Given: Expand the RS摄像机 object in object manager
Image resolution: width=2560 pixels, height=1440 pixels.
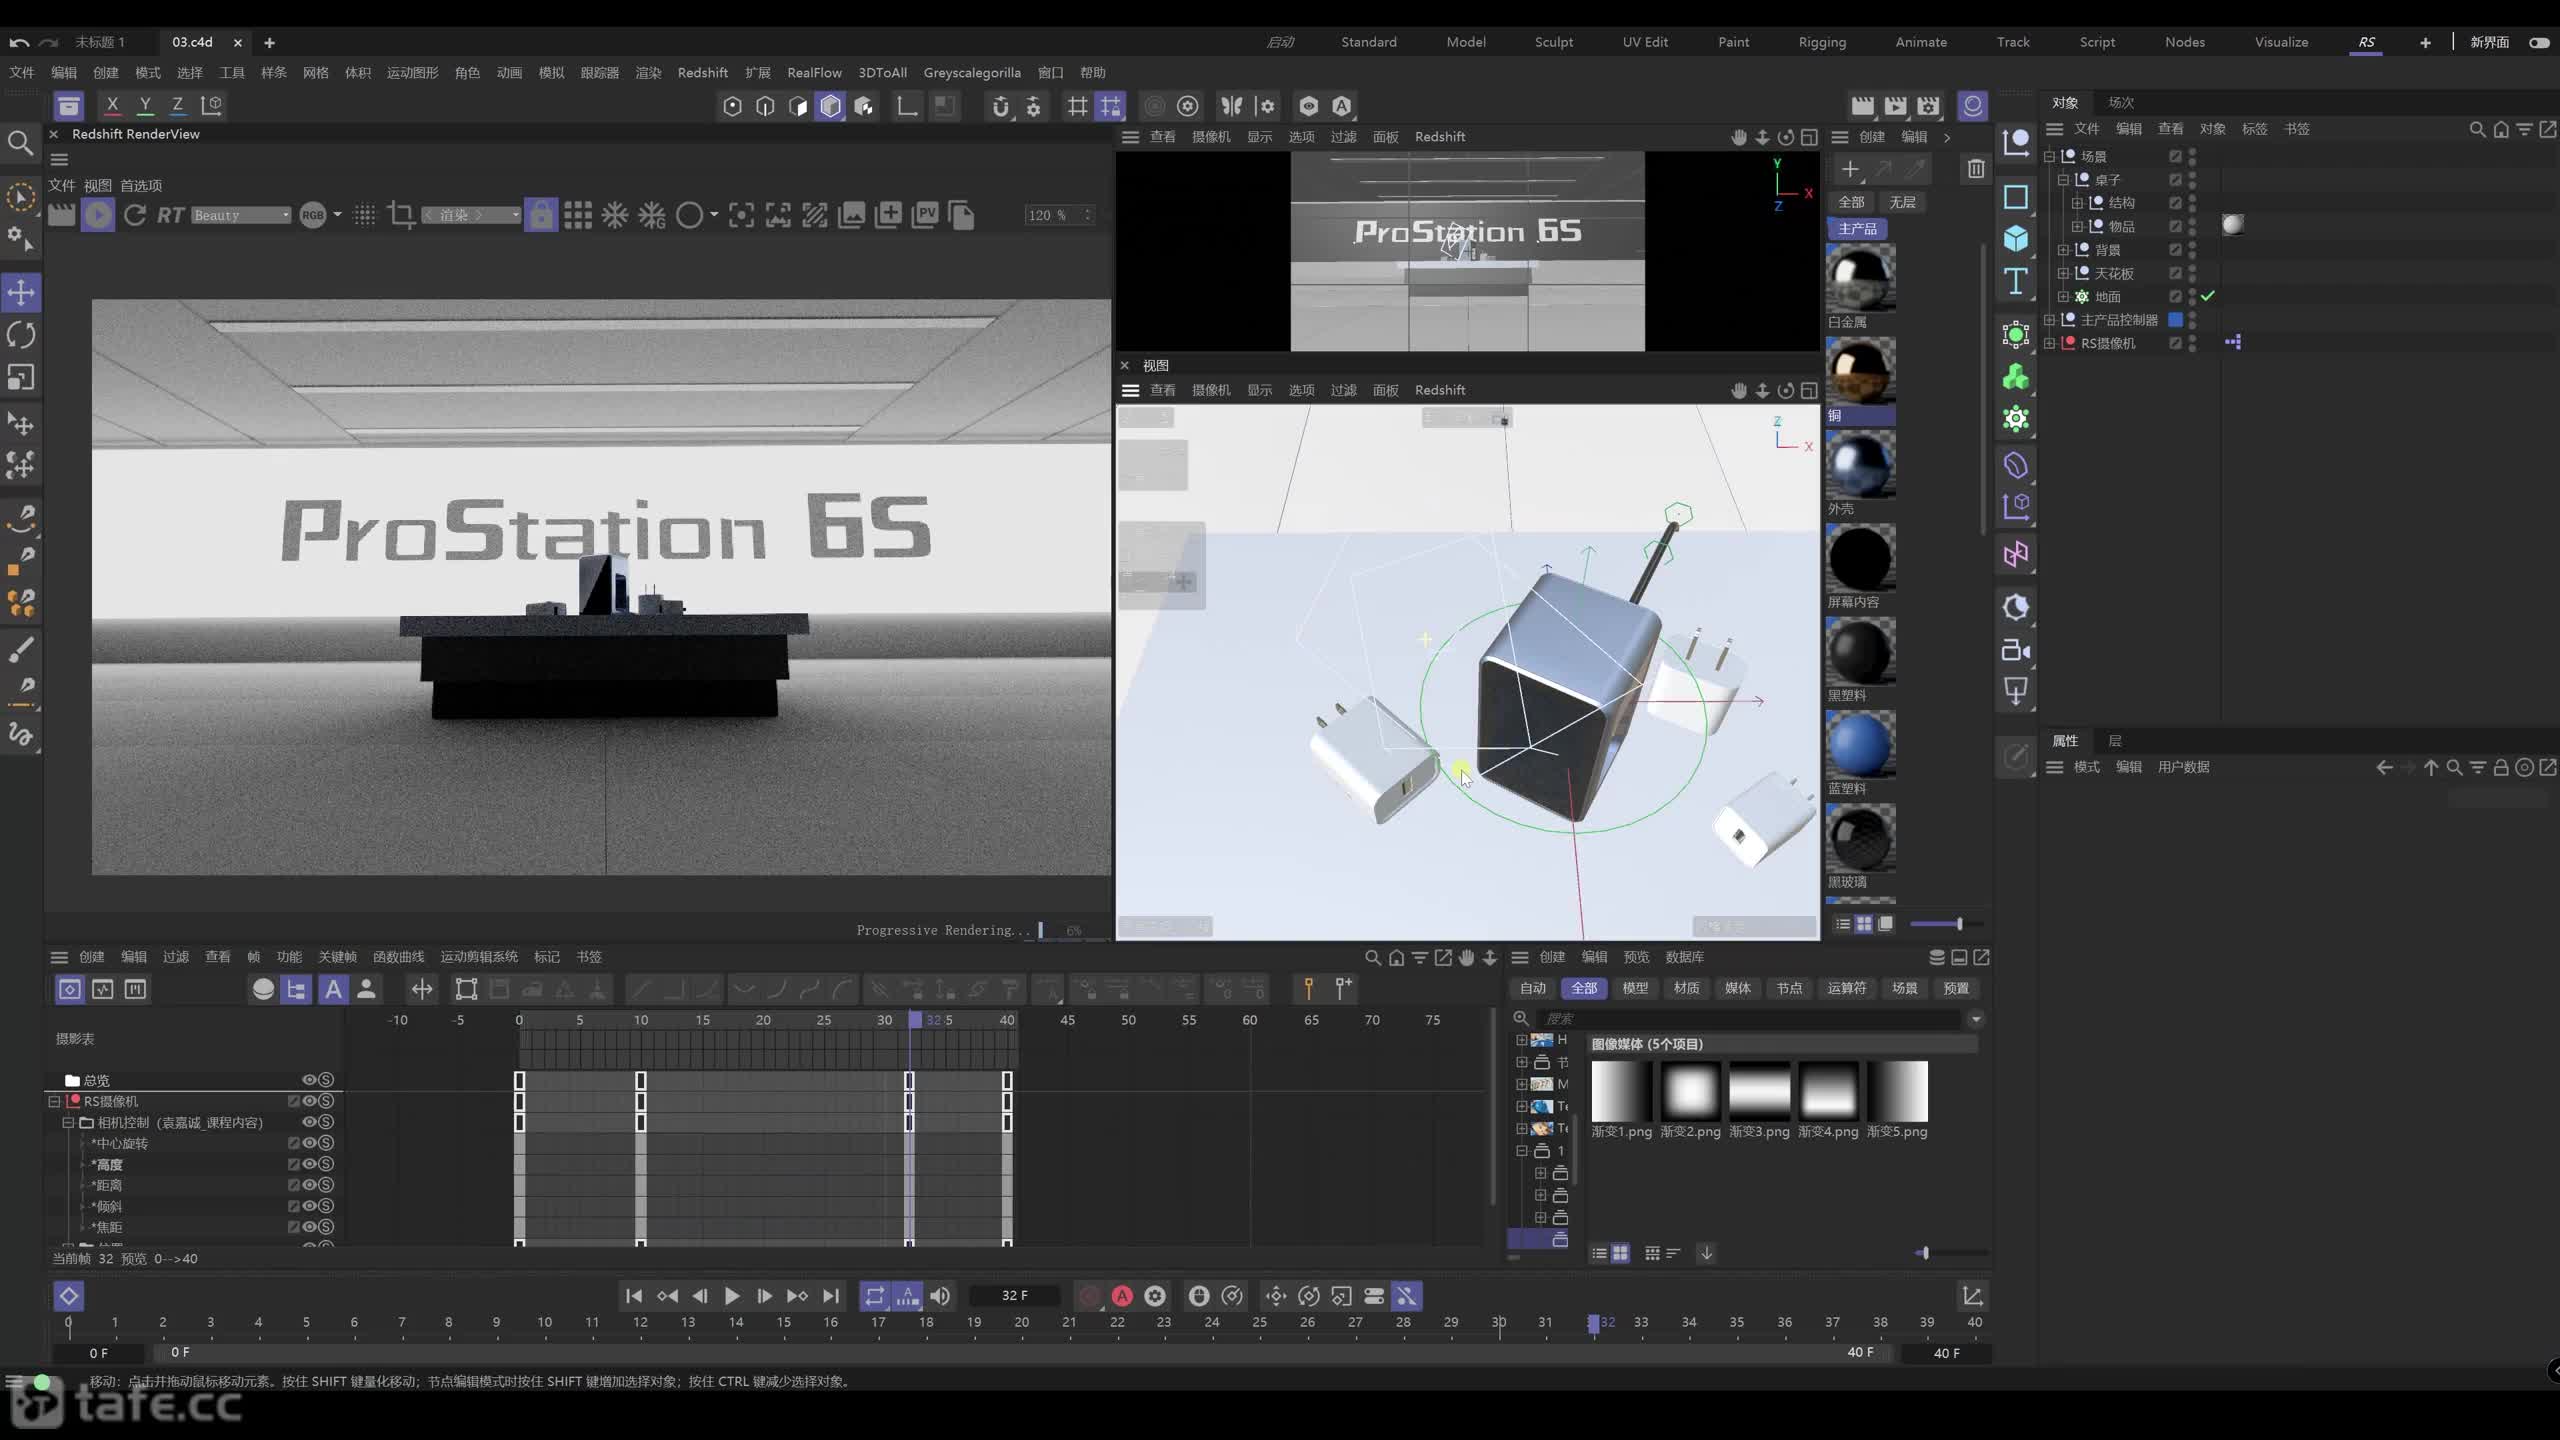Looking at the screenshot, I should tap(2049, 343).
